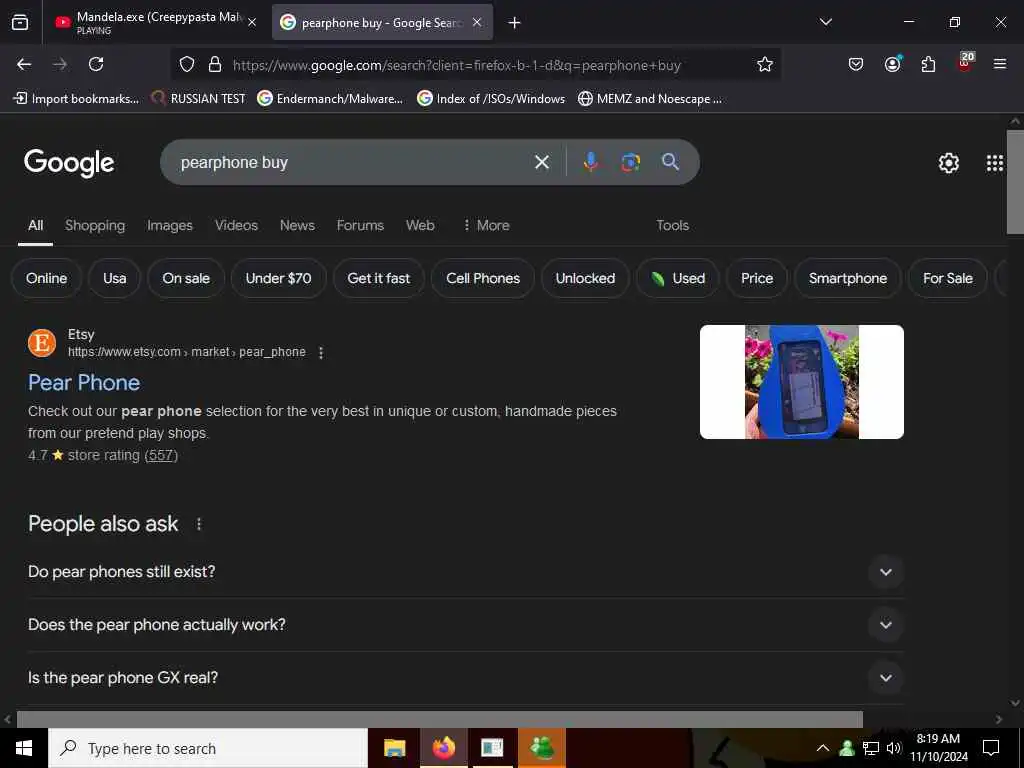1024x768 pixels.
Task: Open the More search categories menu
Action: tap(486, 225)
